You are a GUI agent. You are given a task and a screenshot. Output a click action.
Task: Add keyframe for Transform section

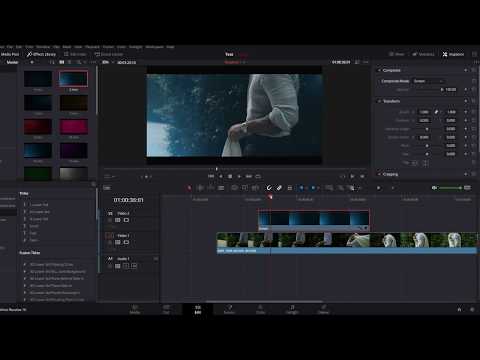point(466,101)
